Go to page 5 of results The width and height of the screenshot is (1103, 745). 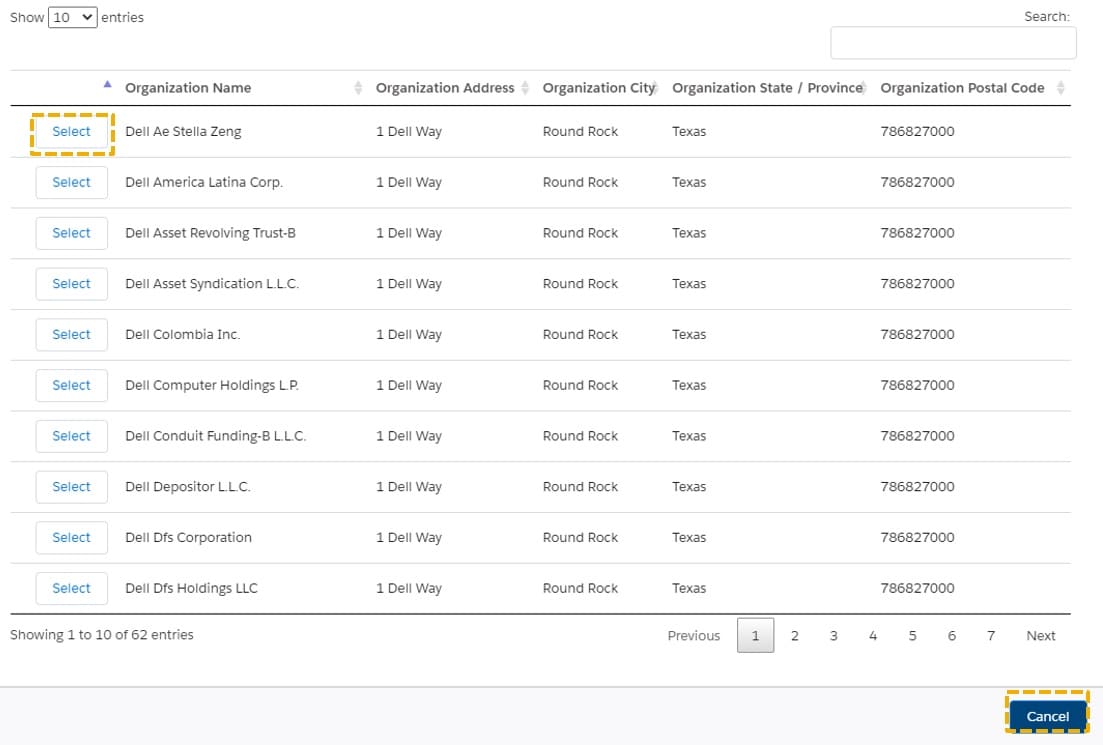pyautogui.click(x=912, y=635)
